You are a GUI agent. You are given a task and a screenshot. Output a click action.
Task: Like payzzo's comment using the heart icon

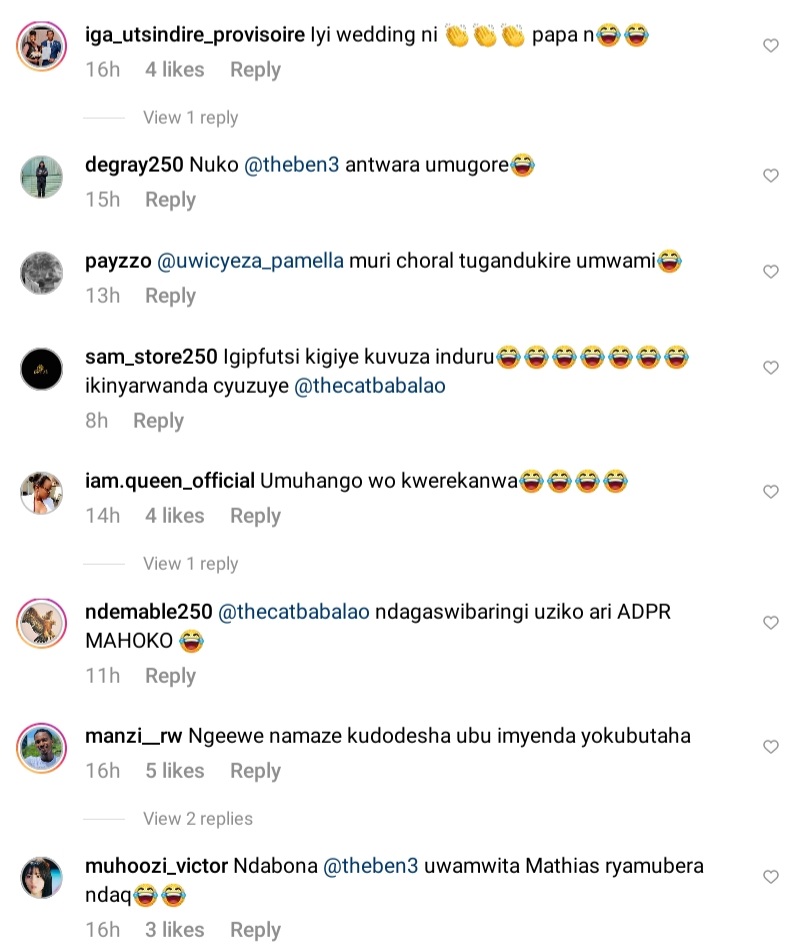pyautogui.click(x=770, y=271)
